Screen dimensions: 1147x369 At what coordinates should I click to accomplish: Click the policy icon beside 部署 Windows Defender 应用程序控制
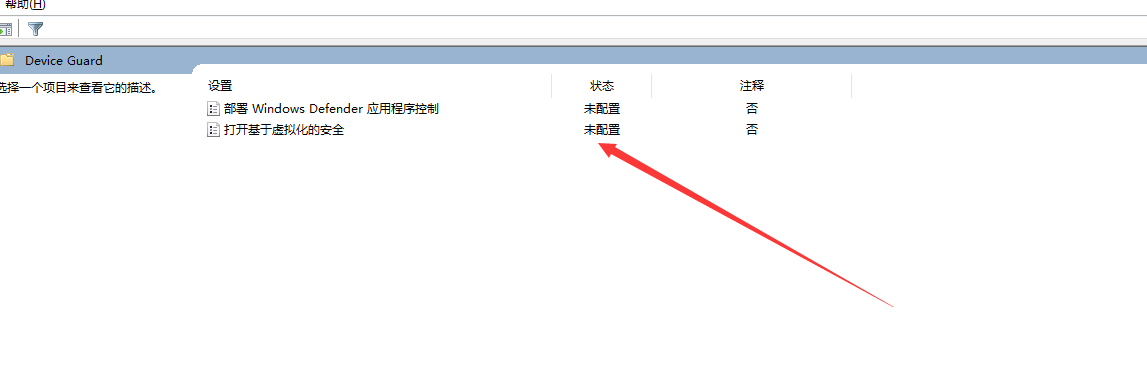213,109
